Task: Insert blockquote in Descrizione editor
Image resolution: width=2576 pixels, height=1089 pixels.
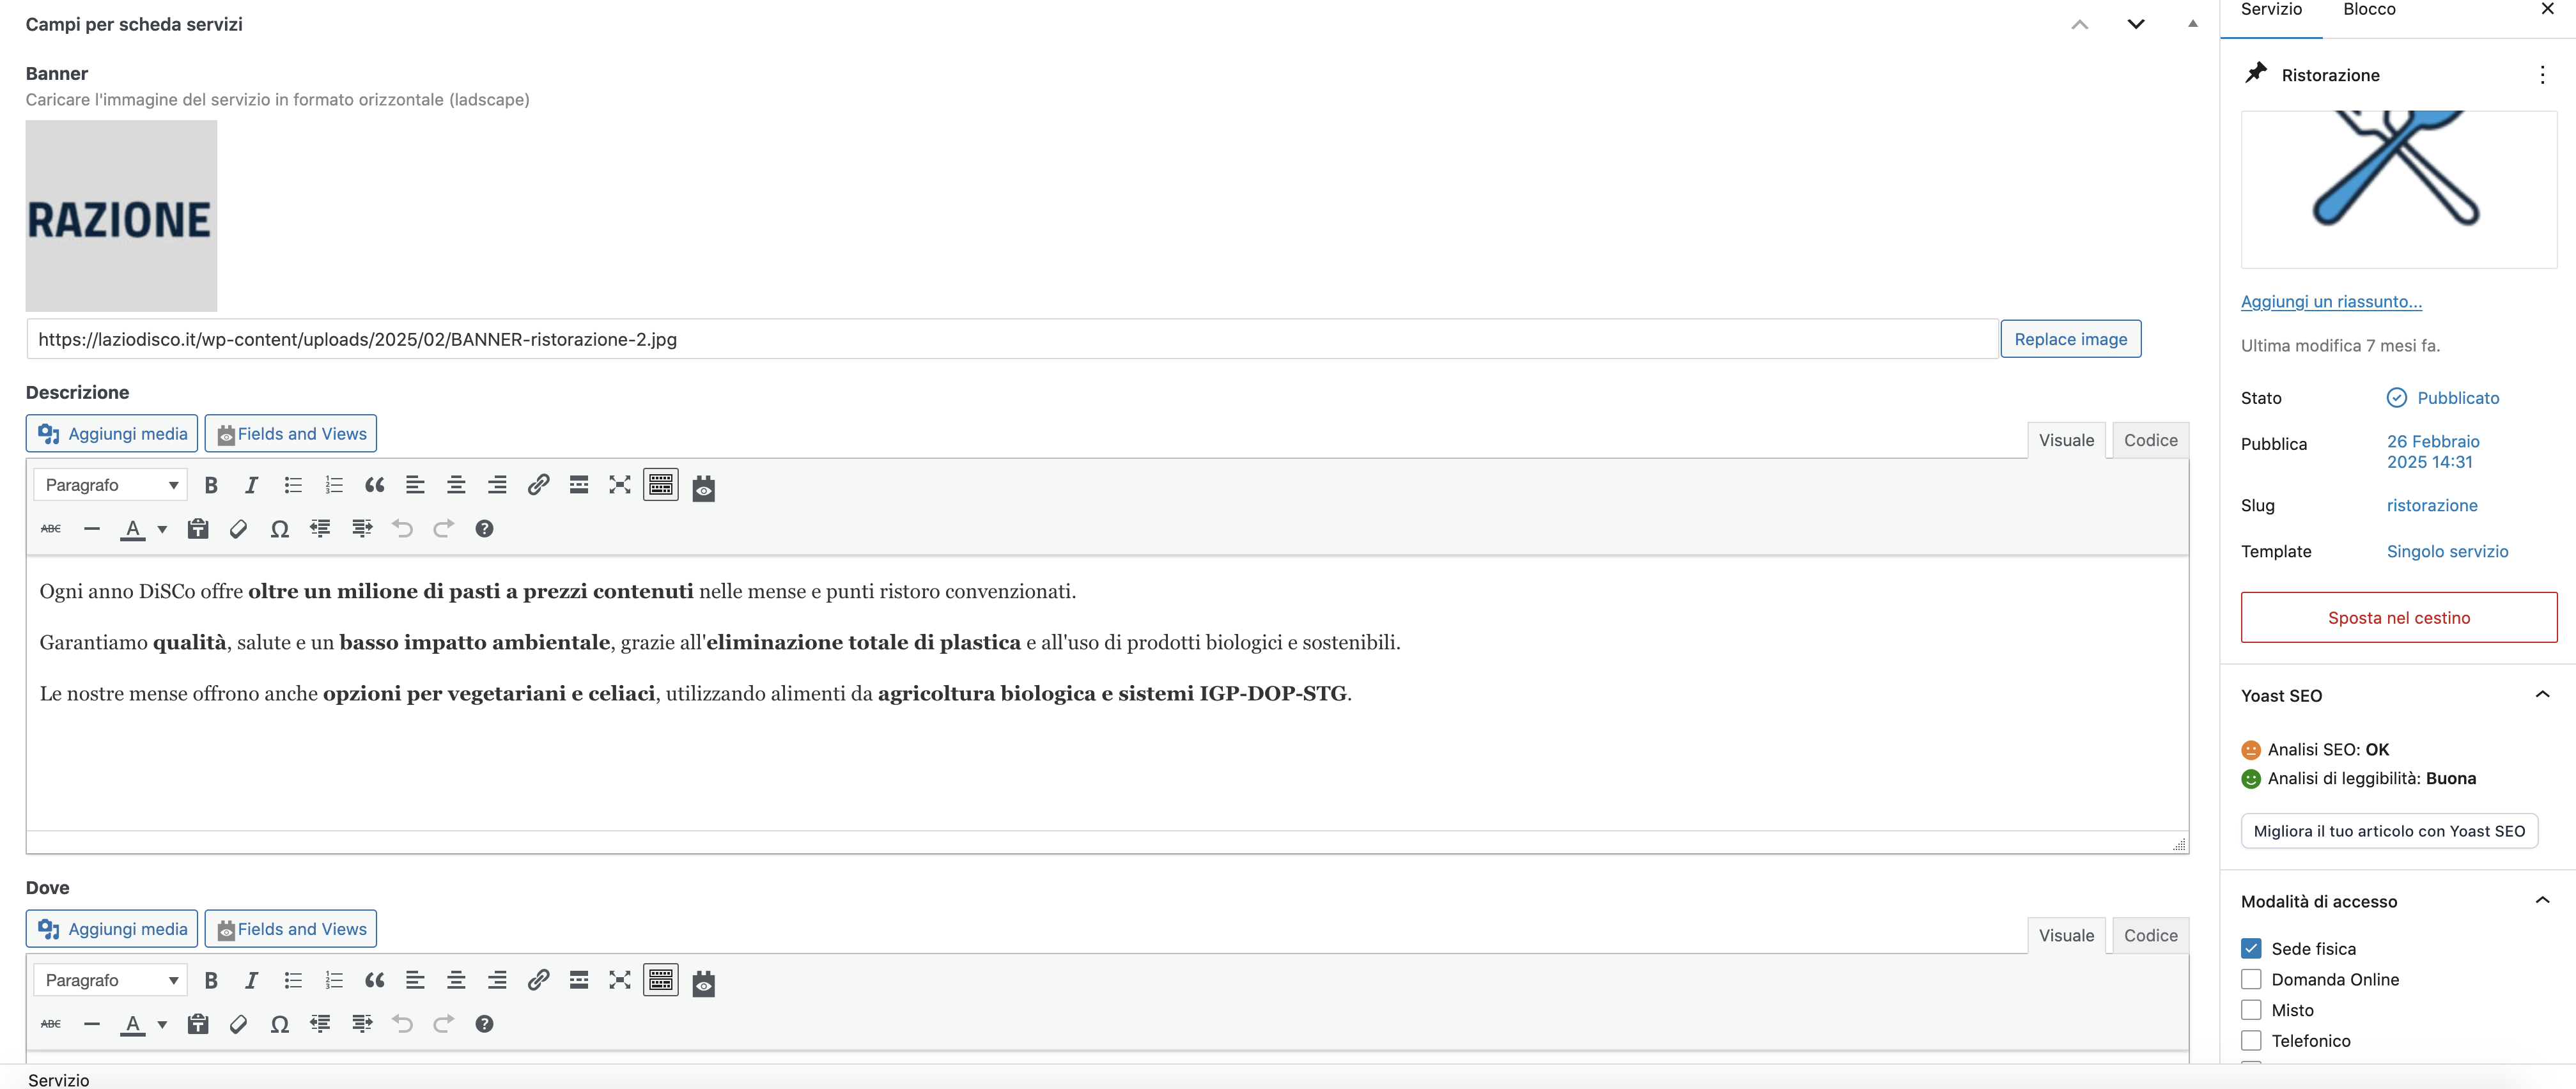Action: coord(374,485)
